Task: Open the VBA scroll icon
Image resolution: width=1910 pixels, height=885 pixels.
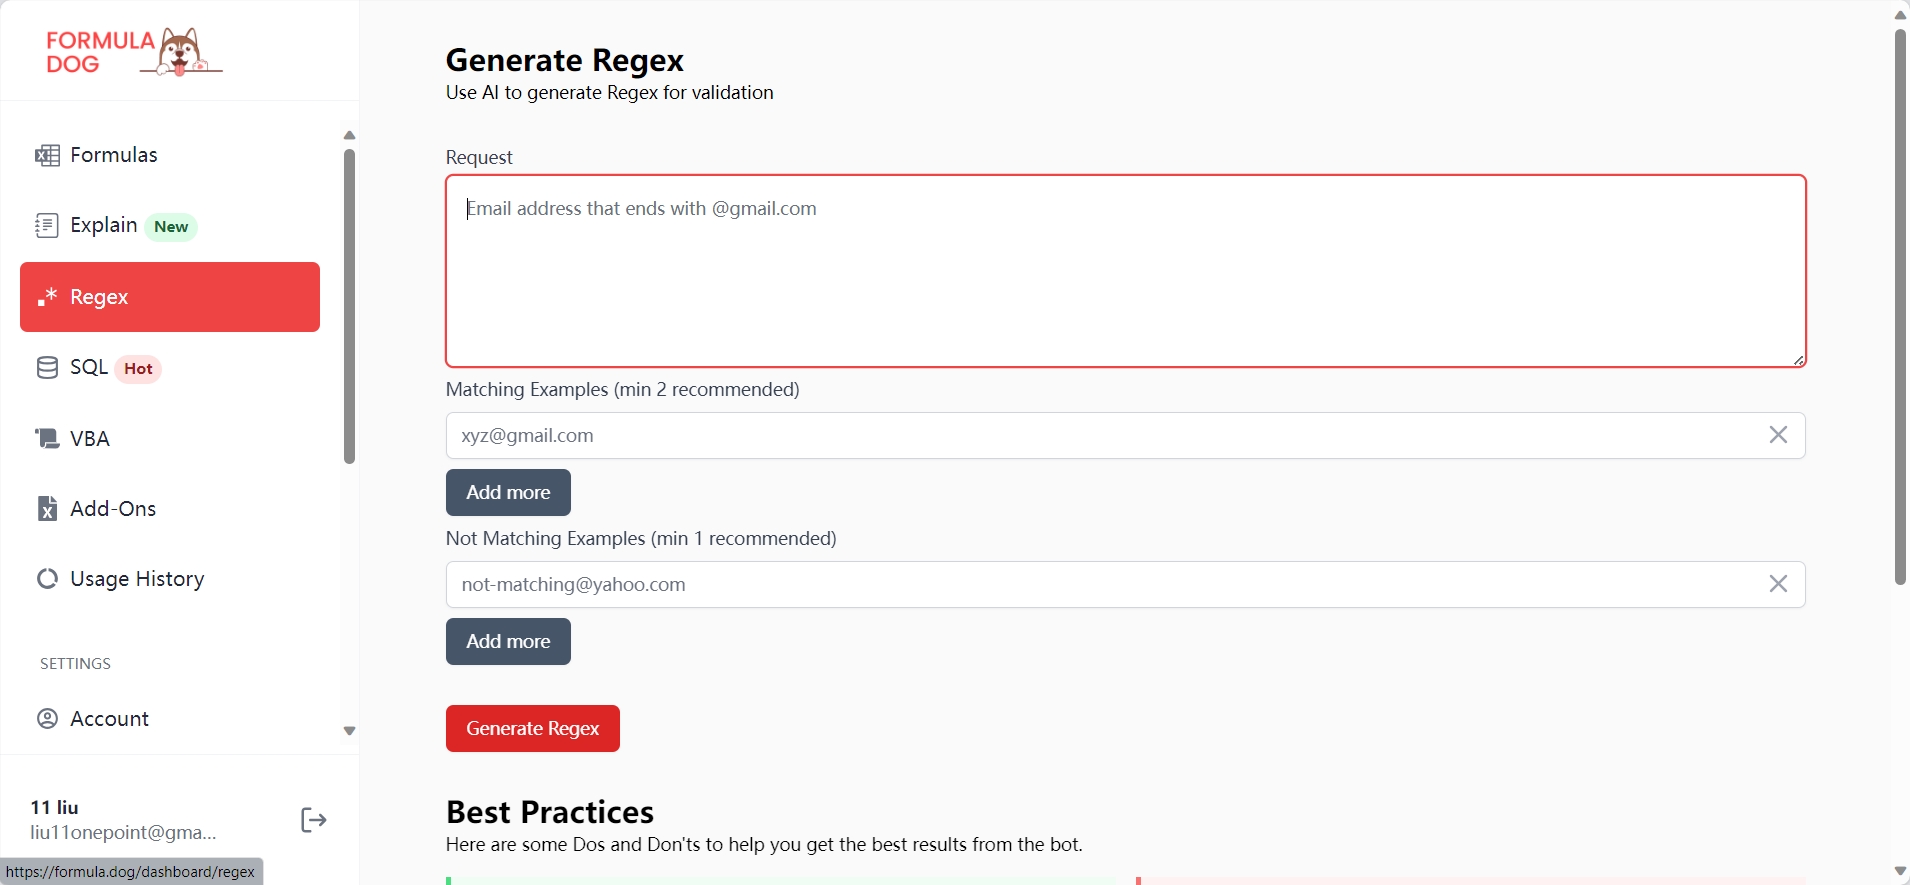Action: pyautogui.click(x=47, y=438)
